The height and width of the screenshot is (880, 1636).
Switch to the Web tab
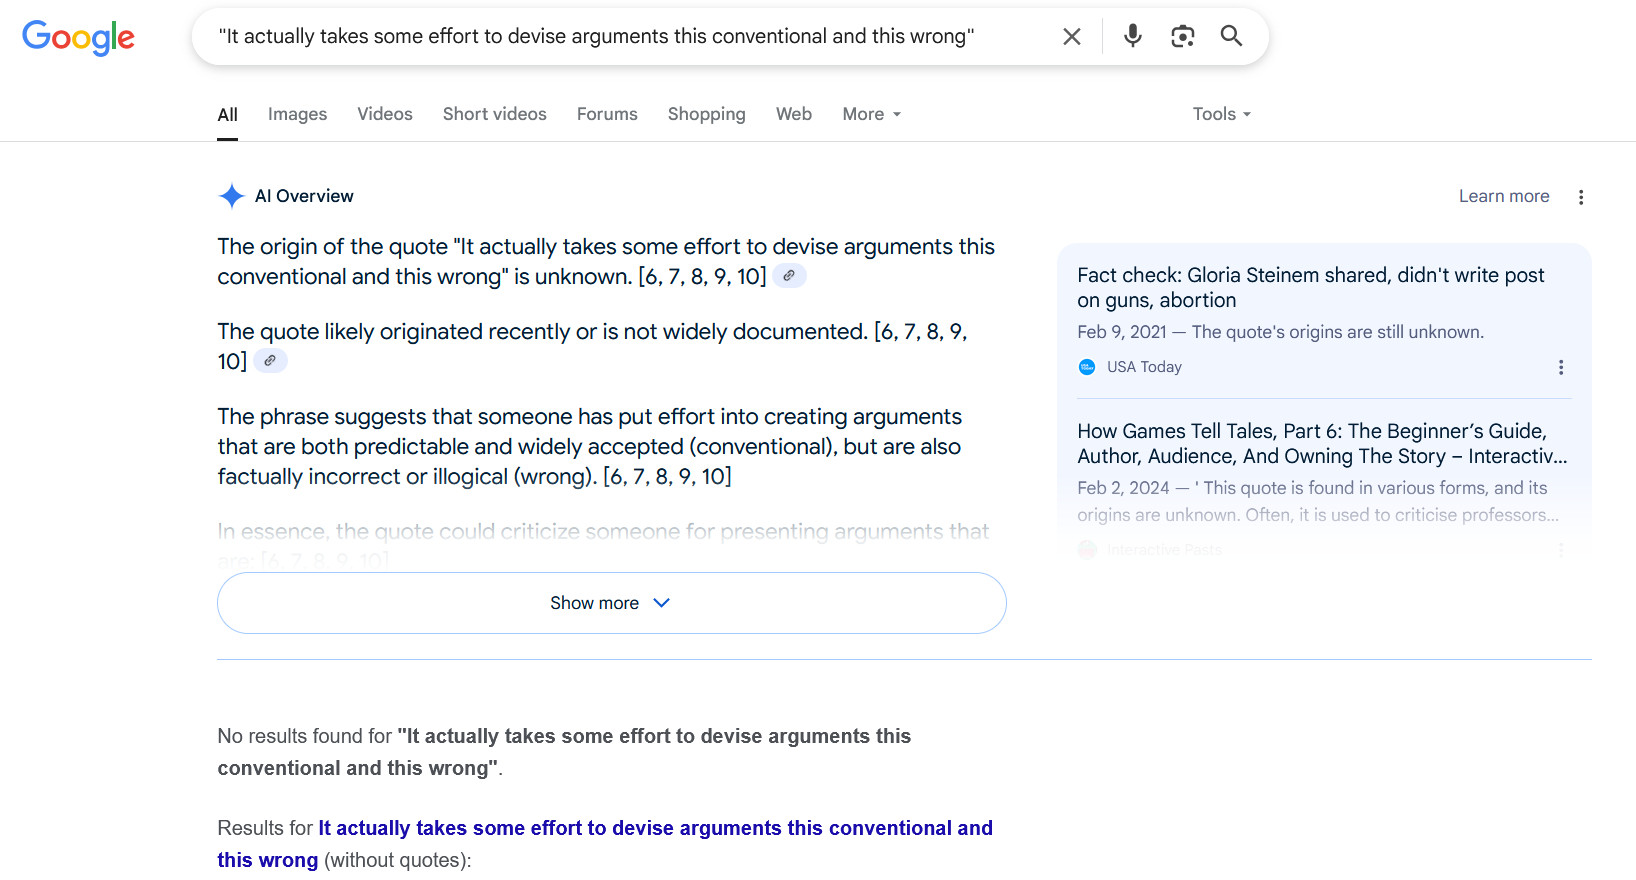(794, 114)
